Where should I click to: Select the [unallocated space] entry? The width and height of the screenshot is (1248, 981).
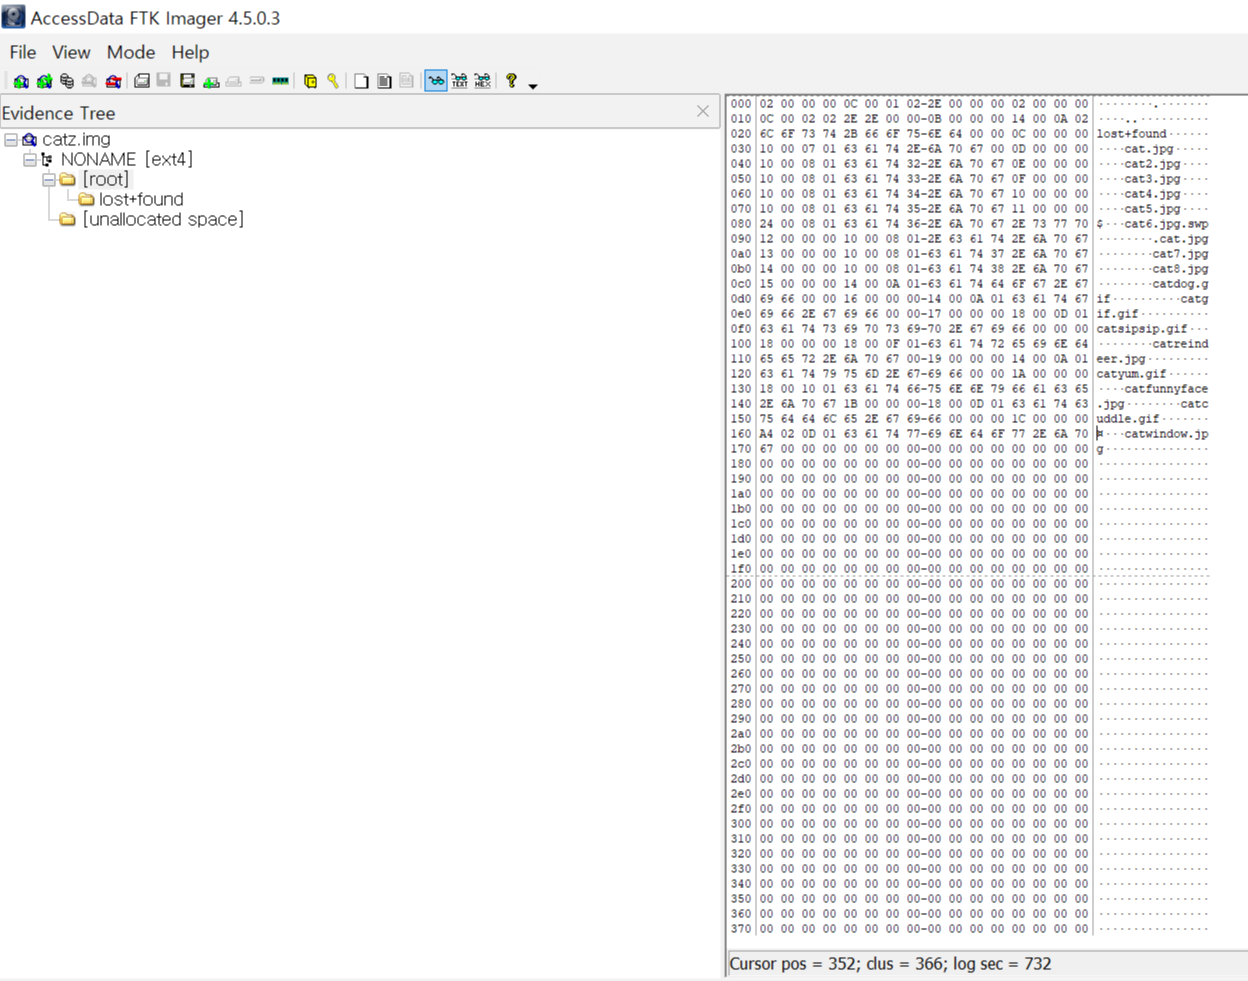point(163,219)
